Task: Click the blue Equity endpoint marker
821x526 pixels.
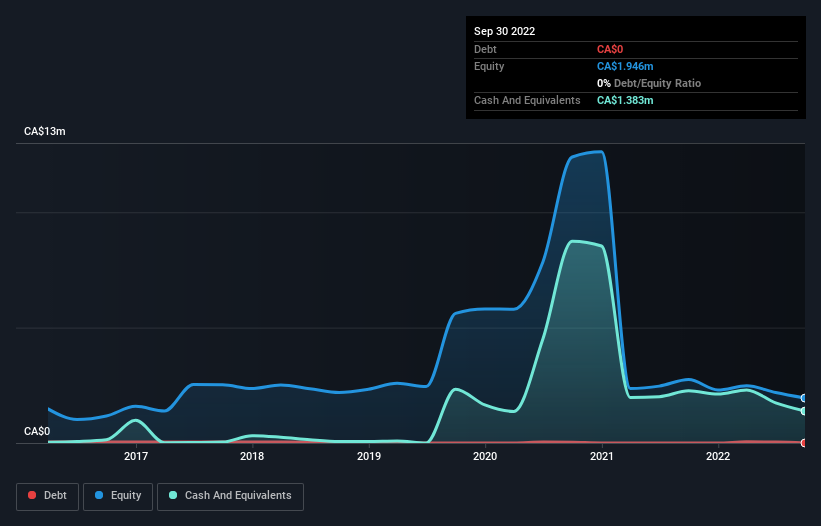Action: (804, 398)
